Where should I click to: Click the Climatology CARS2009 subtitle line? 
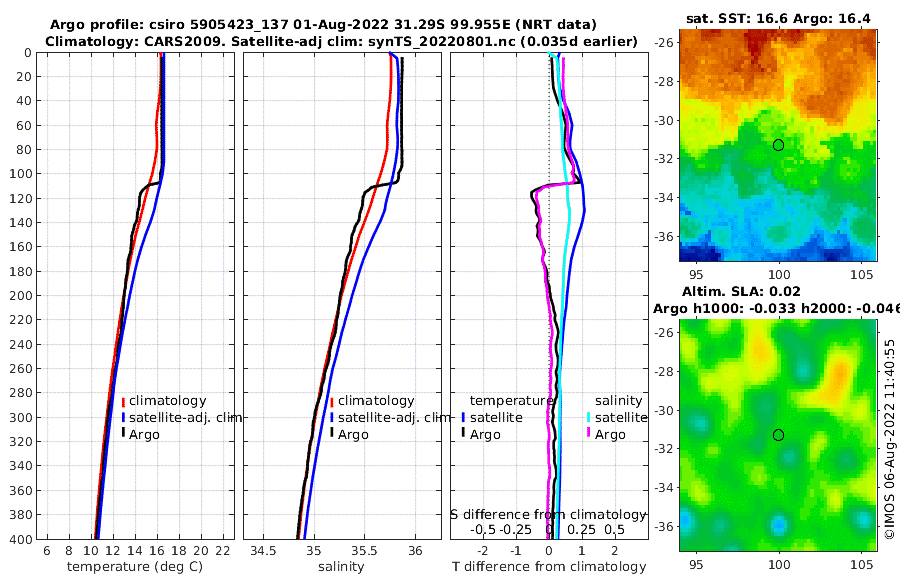(341, 42)
